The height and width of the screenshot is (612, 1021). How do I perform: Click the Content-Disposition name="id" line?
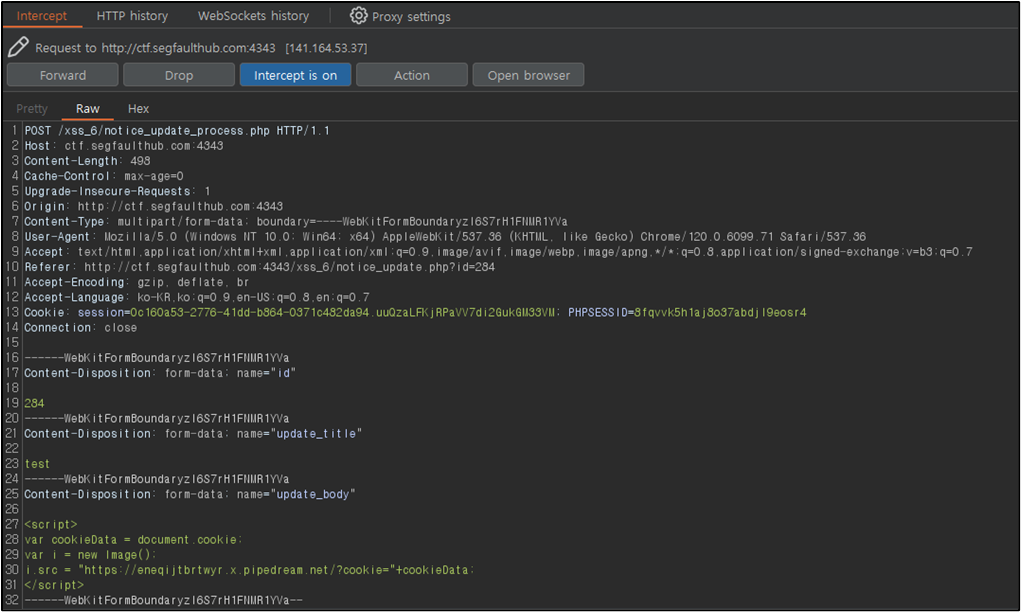pos(160,373)
